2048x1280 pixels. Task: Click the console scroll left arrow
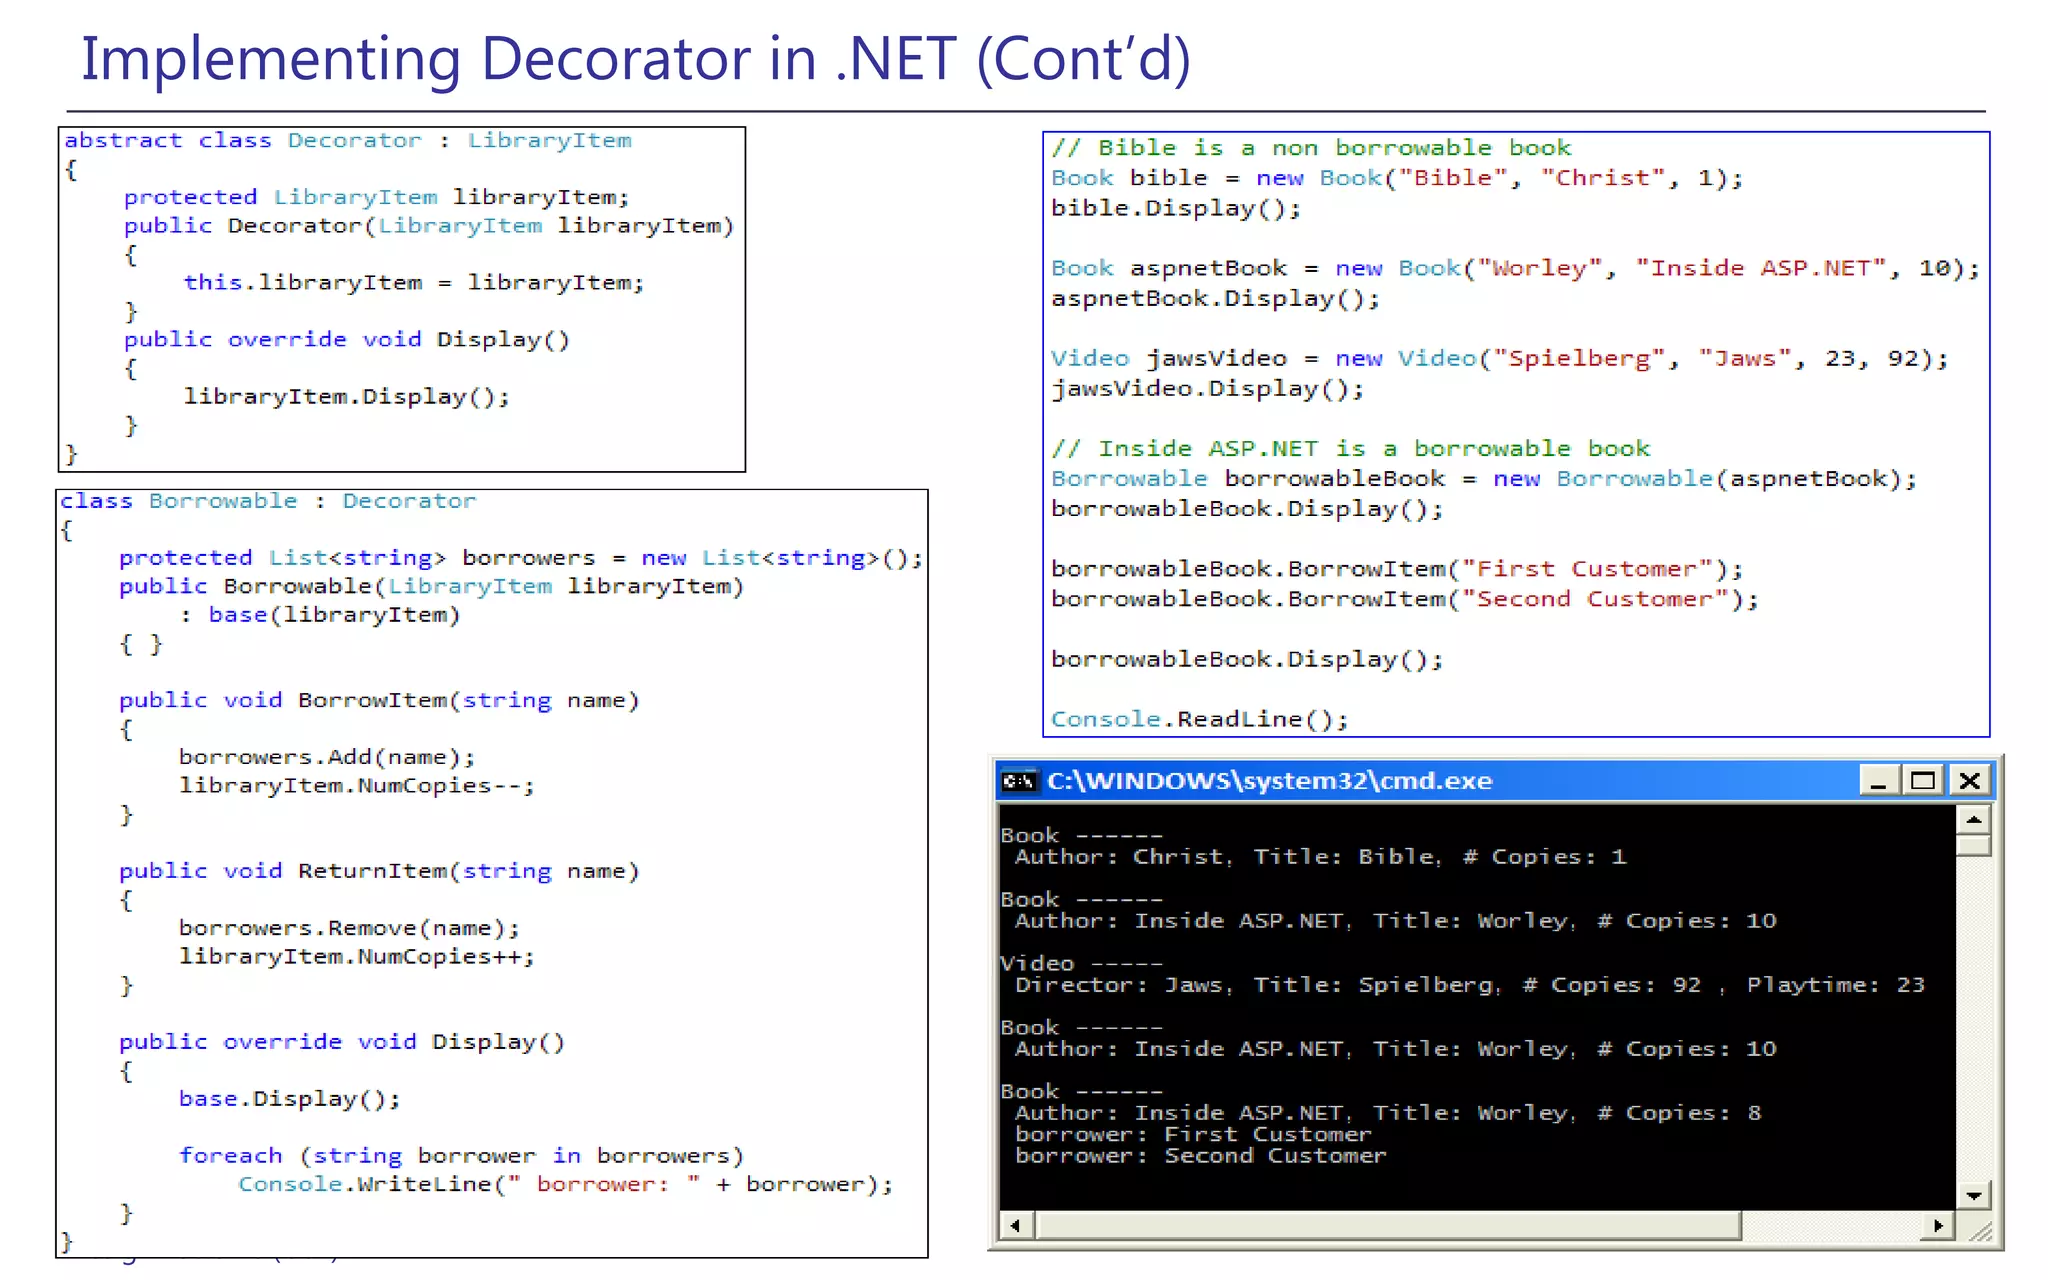pyautogui.click(x=1016, y=1225)
